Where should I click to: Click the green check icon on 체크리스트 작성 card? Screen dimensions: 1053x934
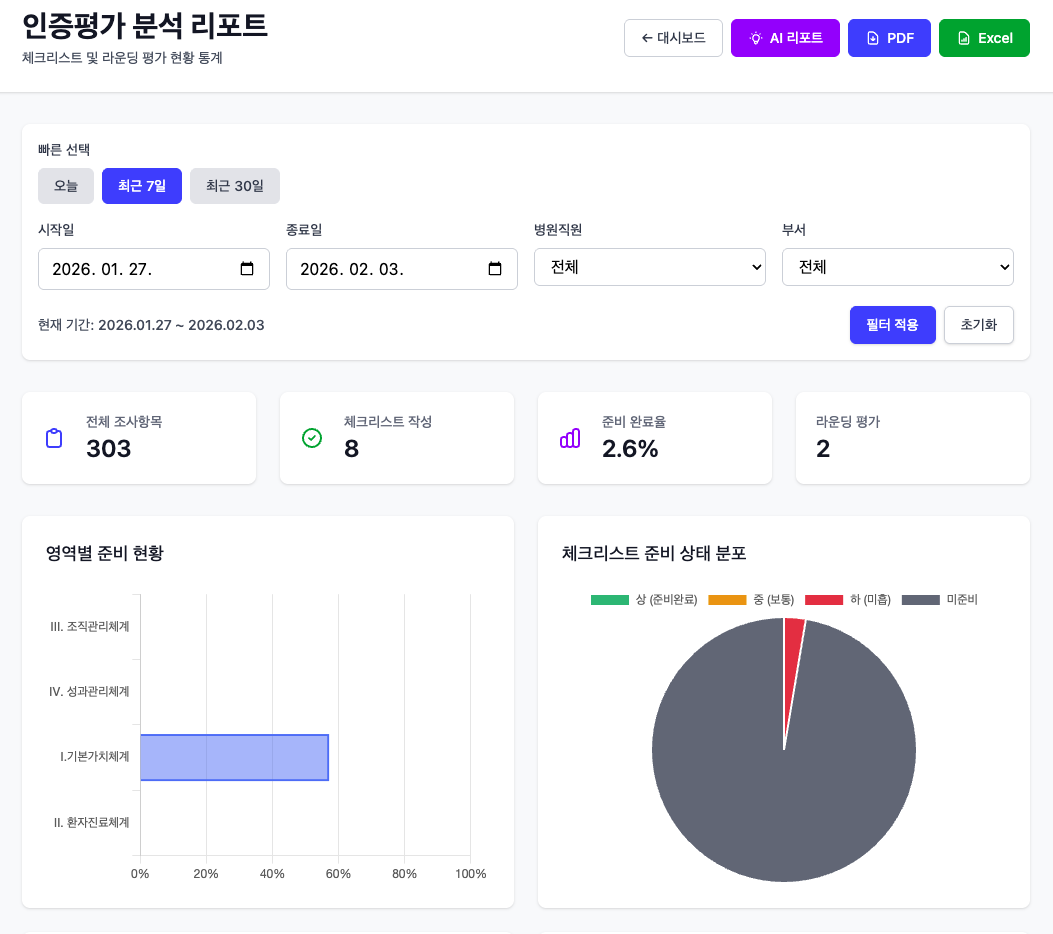(x=313, y=437)
